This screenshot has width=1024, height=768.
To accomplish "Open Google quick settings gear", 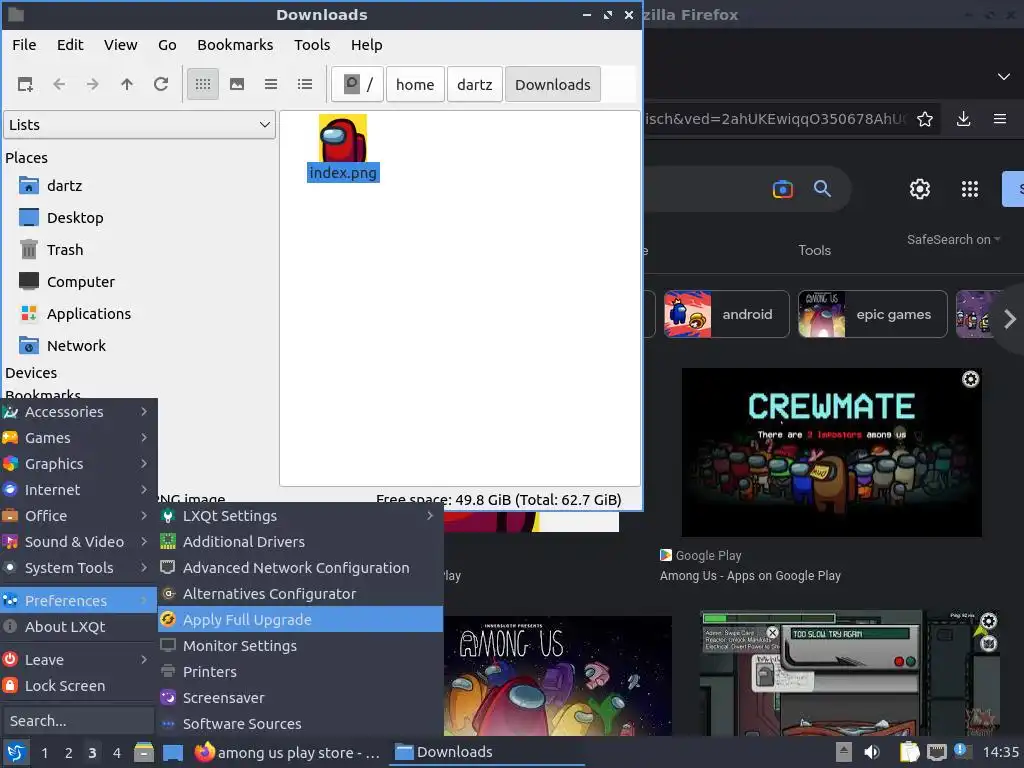I will point(920,189).
